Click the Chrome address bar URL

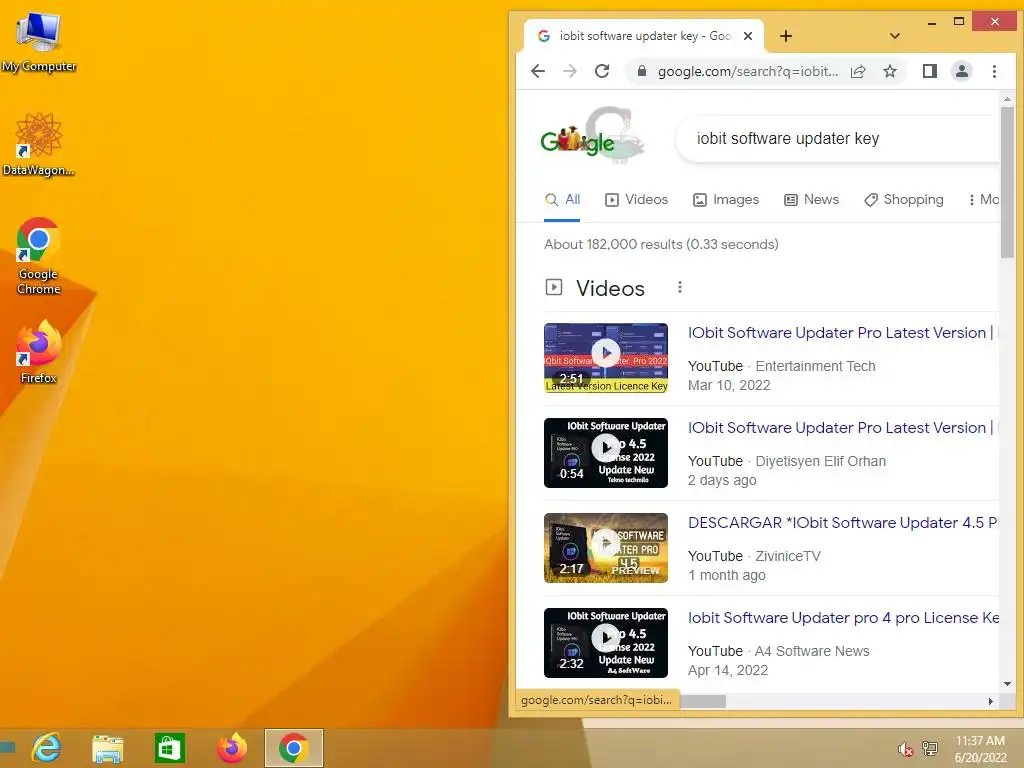(747, 71)
